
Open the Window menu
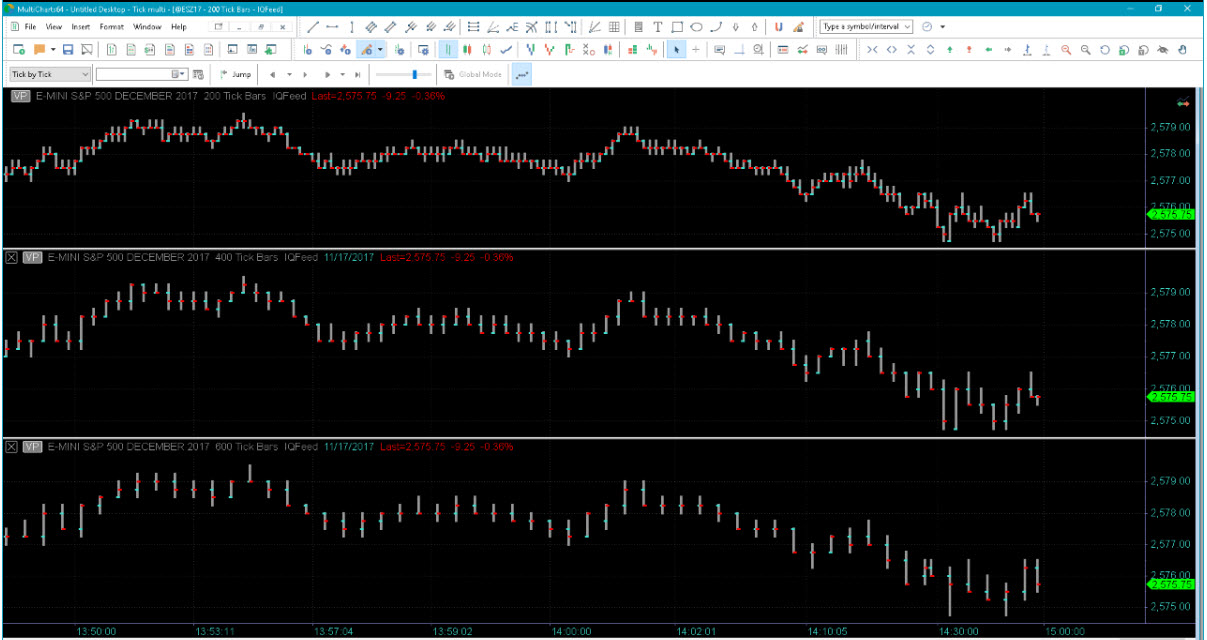147,26
